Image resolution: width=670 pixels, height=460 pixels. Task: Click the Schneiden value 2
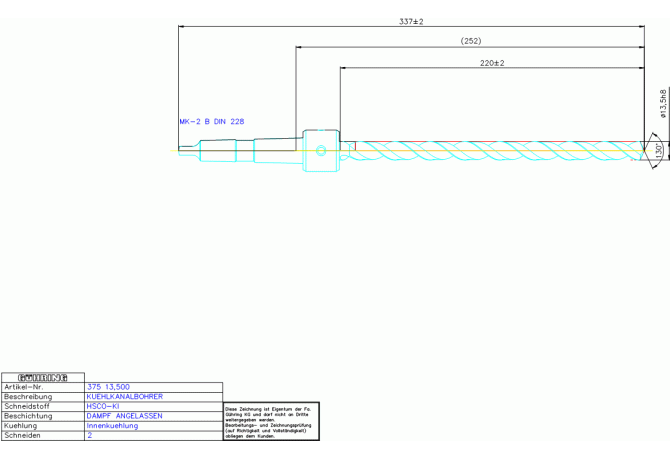(90, 436)
